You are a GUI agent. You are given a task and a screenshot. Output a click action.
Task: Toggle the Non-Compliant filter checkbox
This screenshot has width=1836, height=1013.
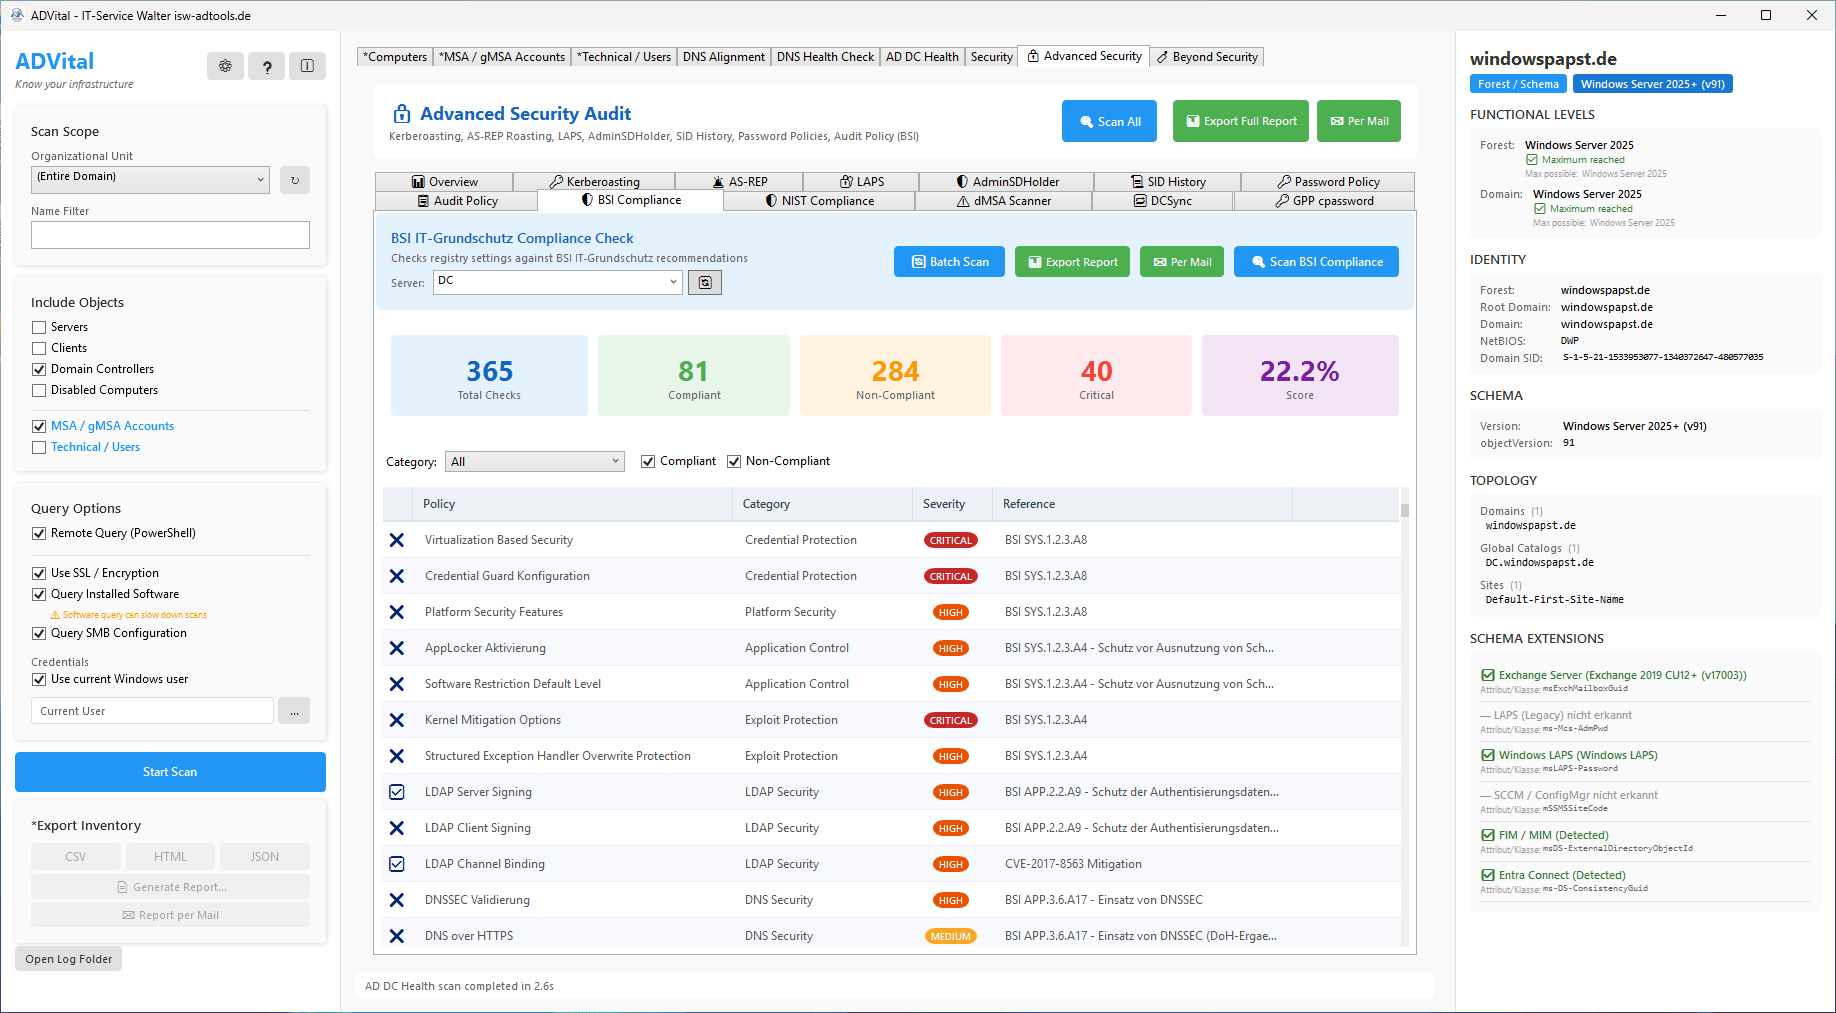point(734,461)
